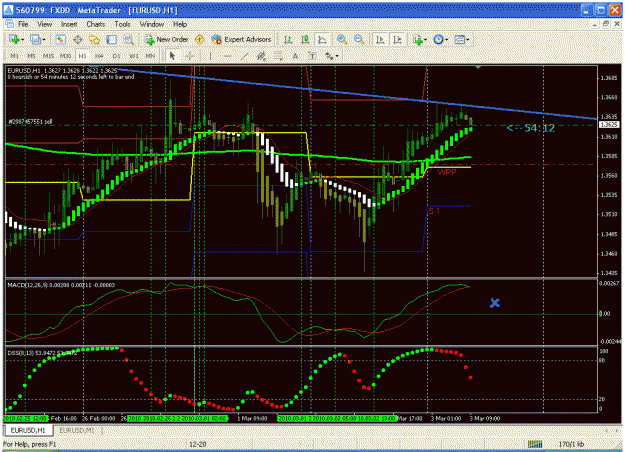The width and height of the screenshot is (625, 452).
Task: Click the 54:12 bar timer label
Action: pyautogui.click(x=531, y=128)
